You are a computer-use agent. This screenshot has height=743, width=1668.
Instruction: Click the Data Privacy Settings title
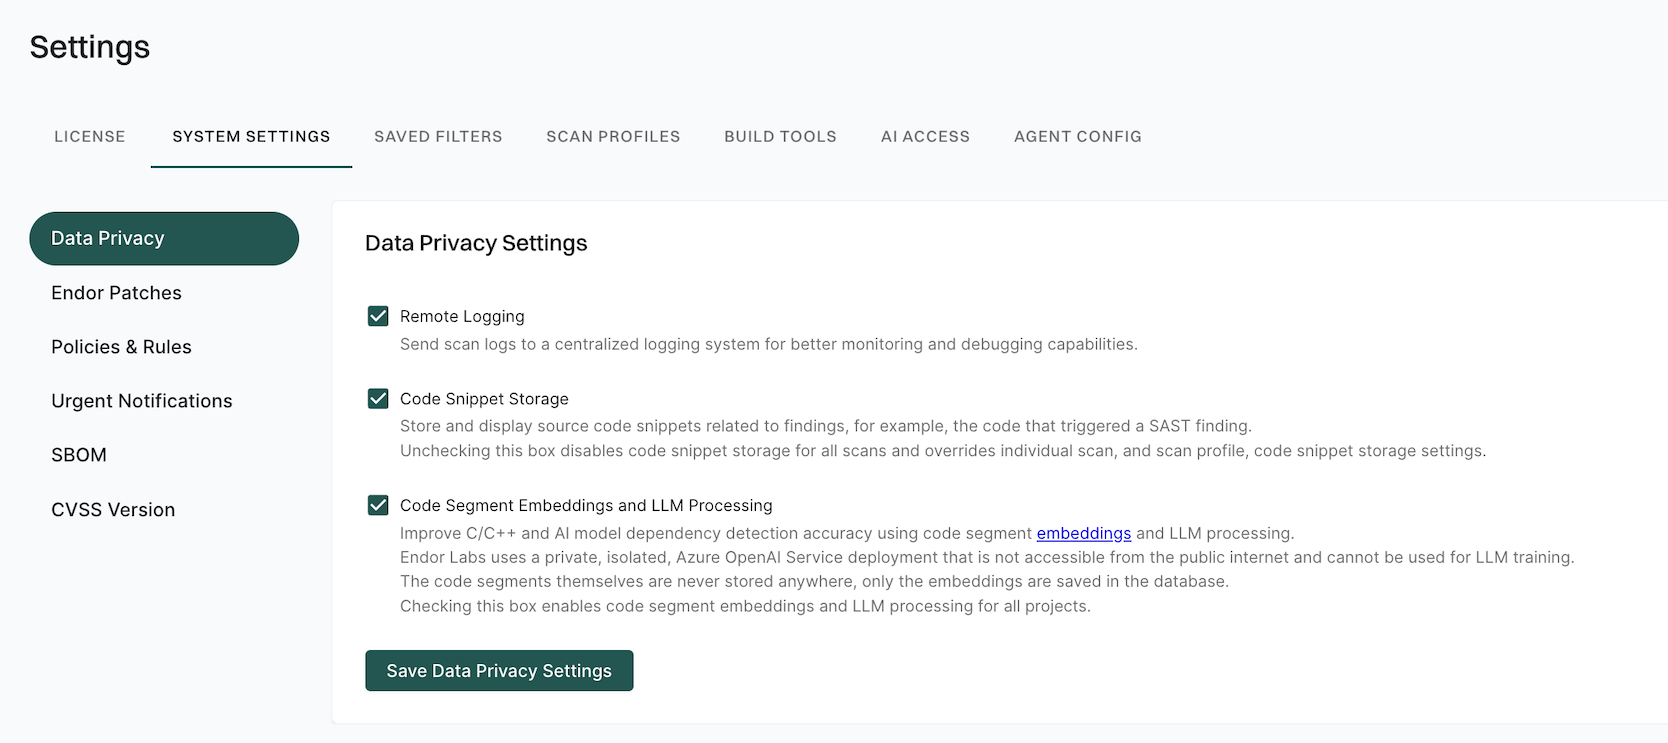pos(475,242)
